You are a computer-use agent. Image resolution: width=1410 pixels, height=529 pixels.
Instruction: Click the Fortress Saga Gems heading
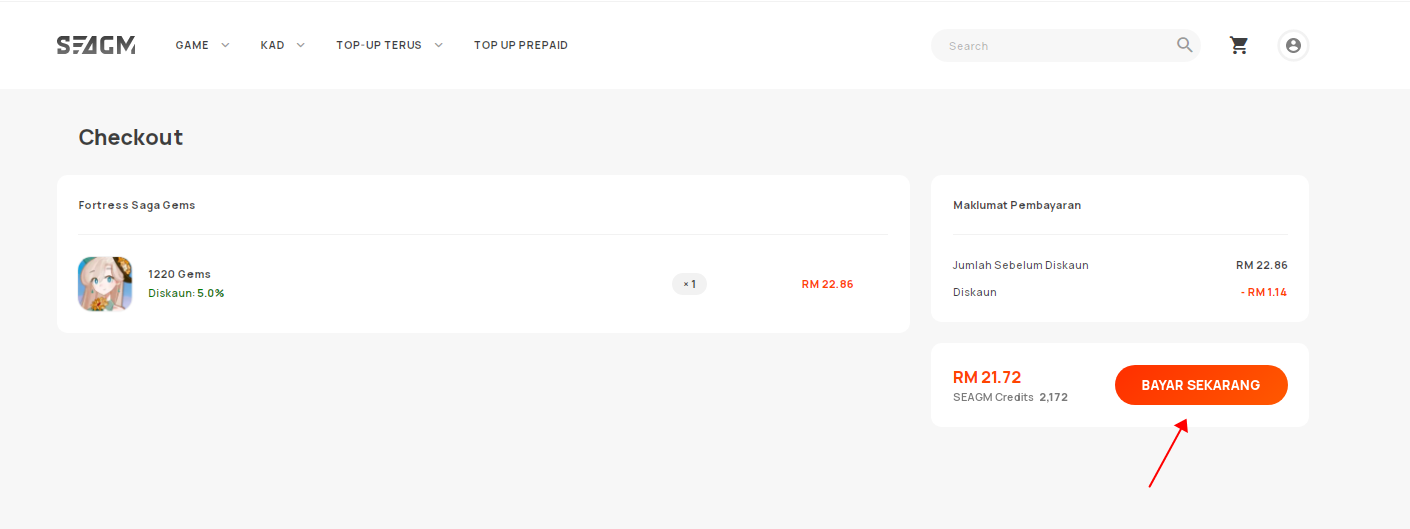tap(137, 205)
